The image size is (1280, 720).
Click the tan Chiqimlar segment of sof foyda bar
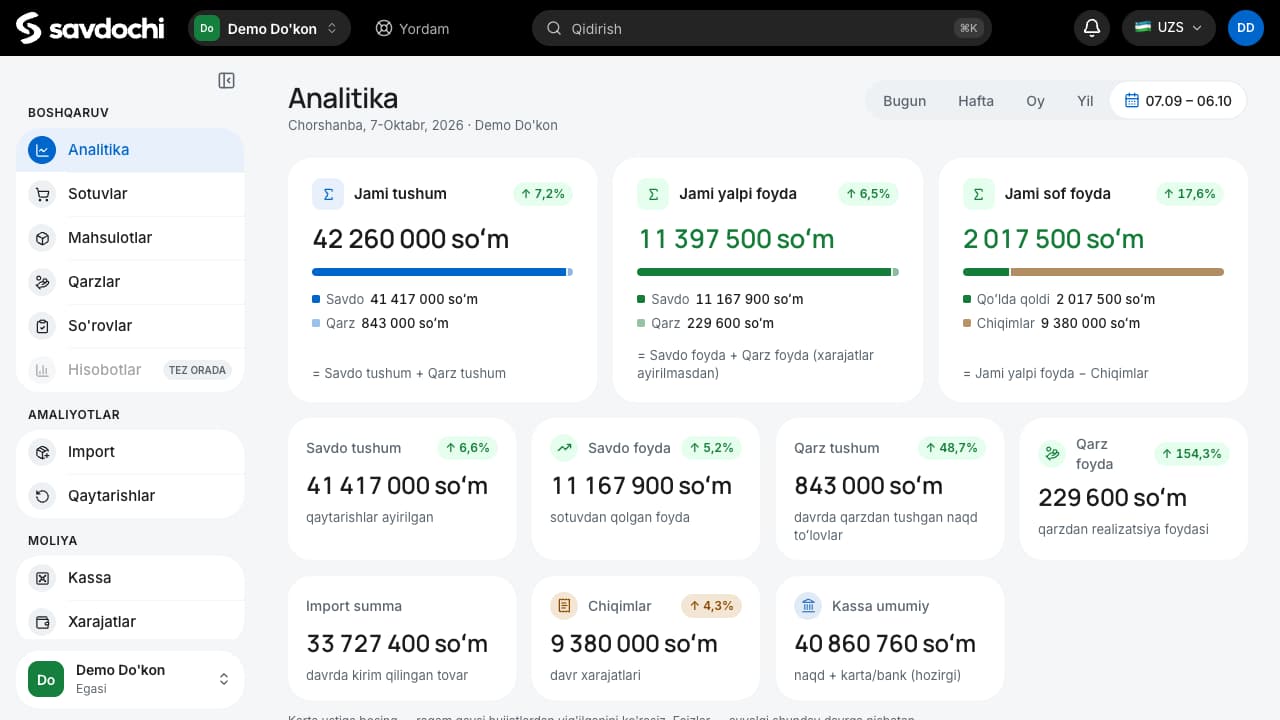pos(1117,272)
